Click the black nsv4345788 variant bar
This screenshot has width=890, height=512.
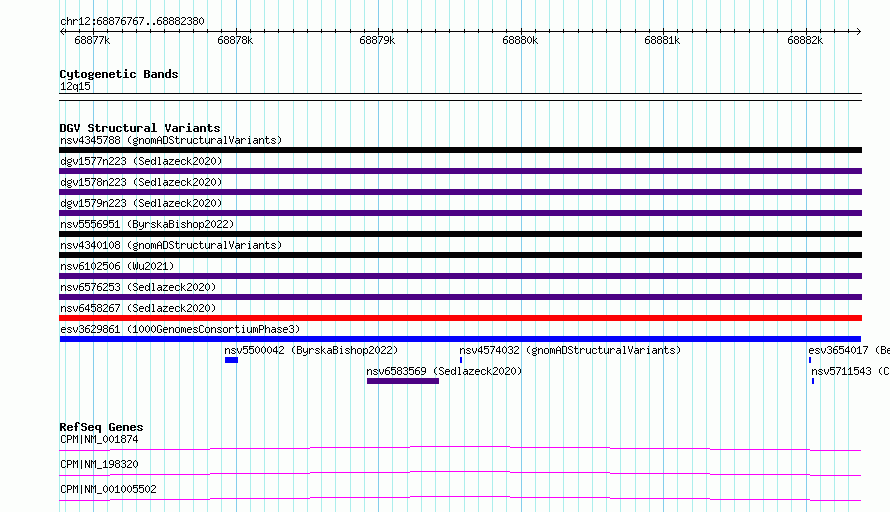tap(460, 150)
